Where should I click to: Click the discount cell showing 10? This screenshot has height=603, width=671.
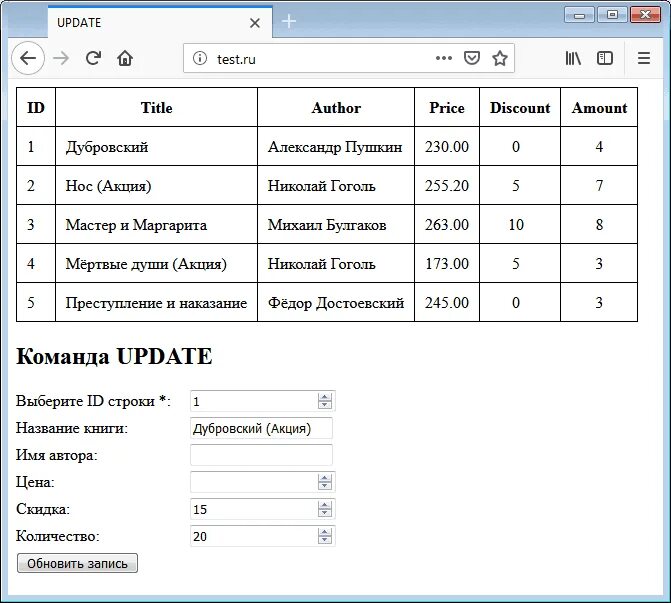pyautogui.click(x=520, y=224)
